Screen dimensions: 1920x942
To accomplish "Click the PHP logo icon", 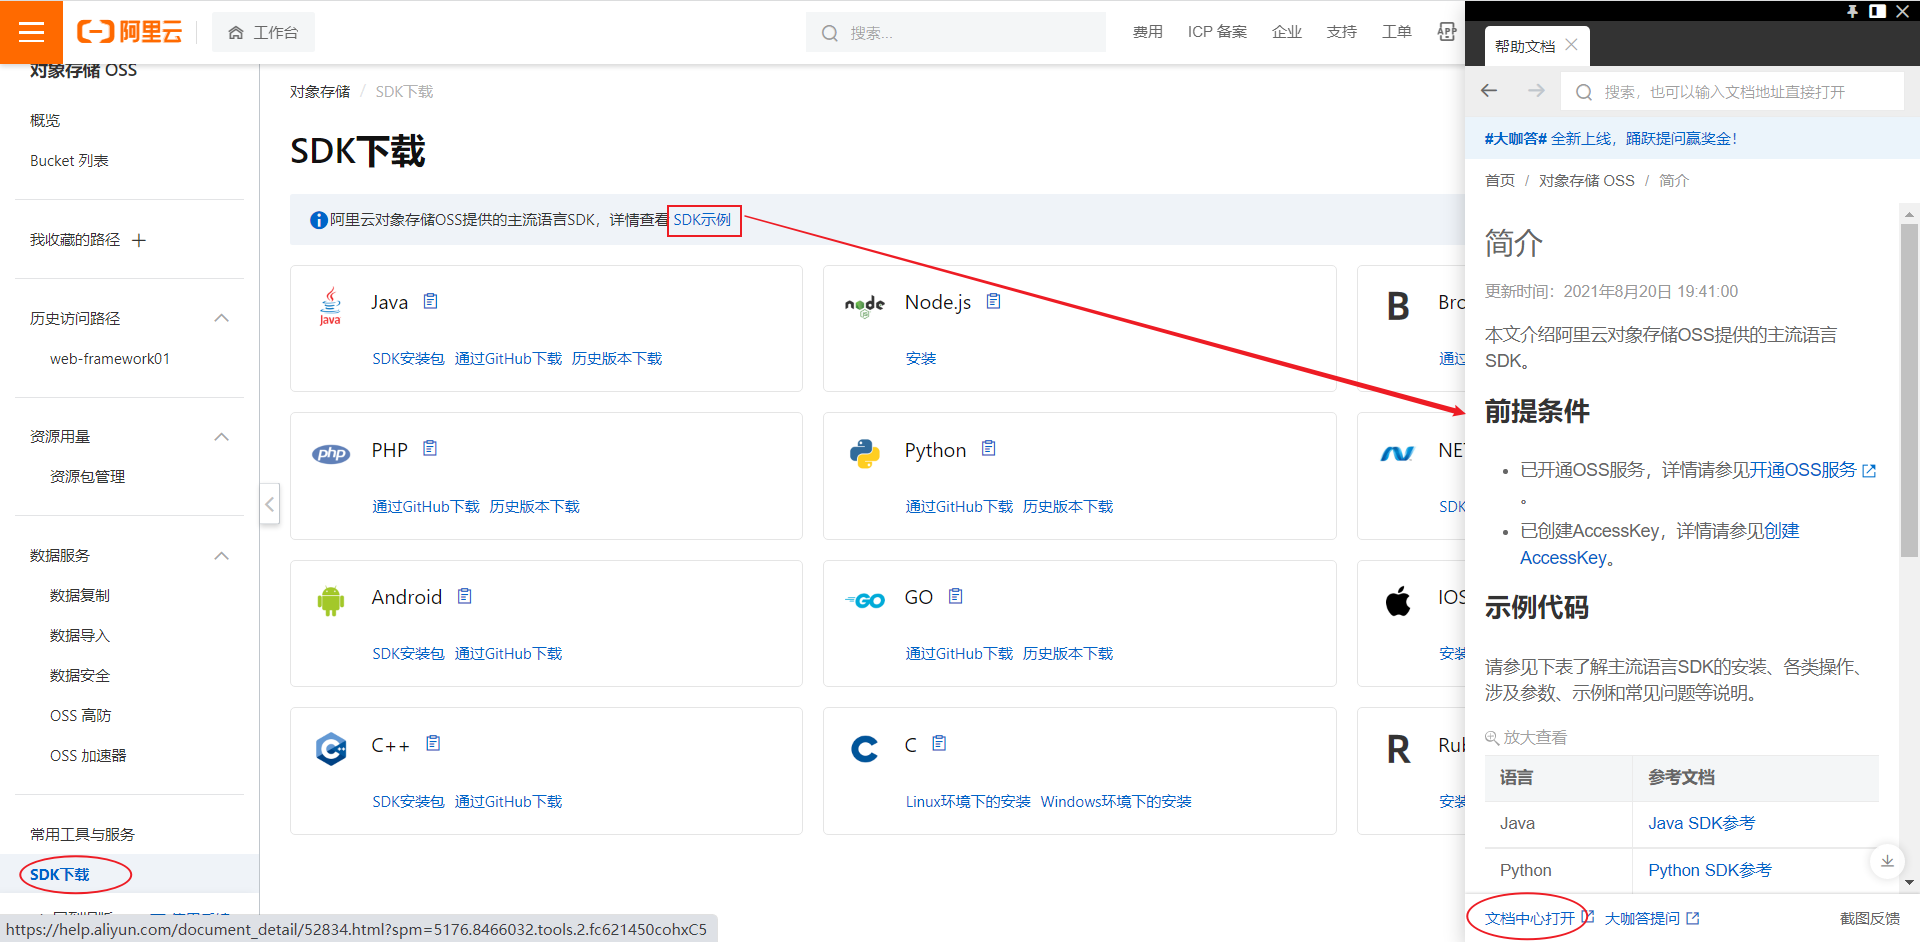I will [330, 453].
